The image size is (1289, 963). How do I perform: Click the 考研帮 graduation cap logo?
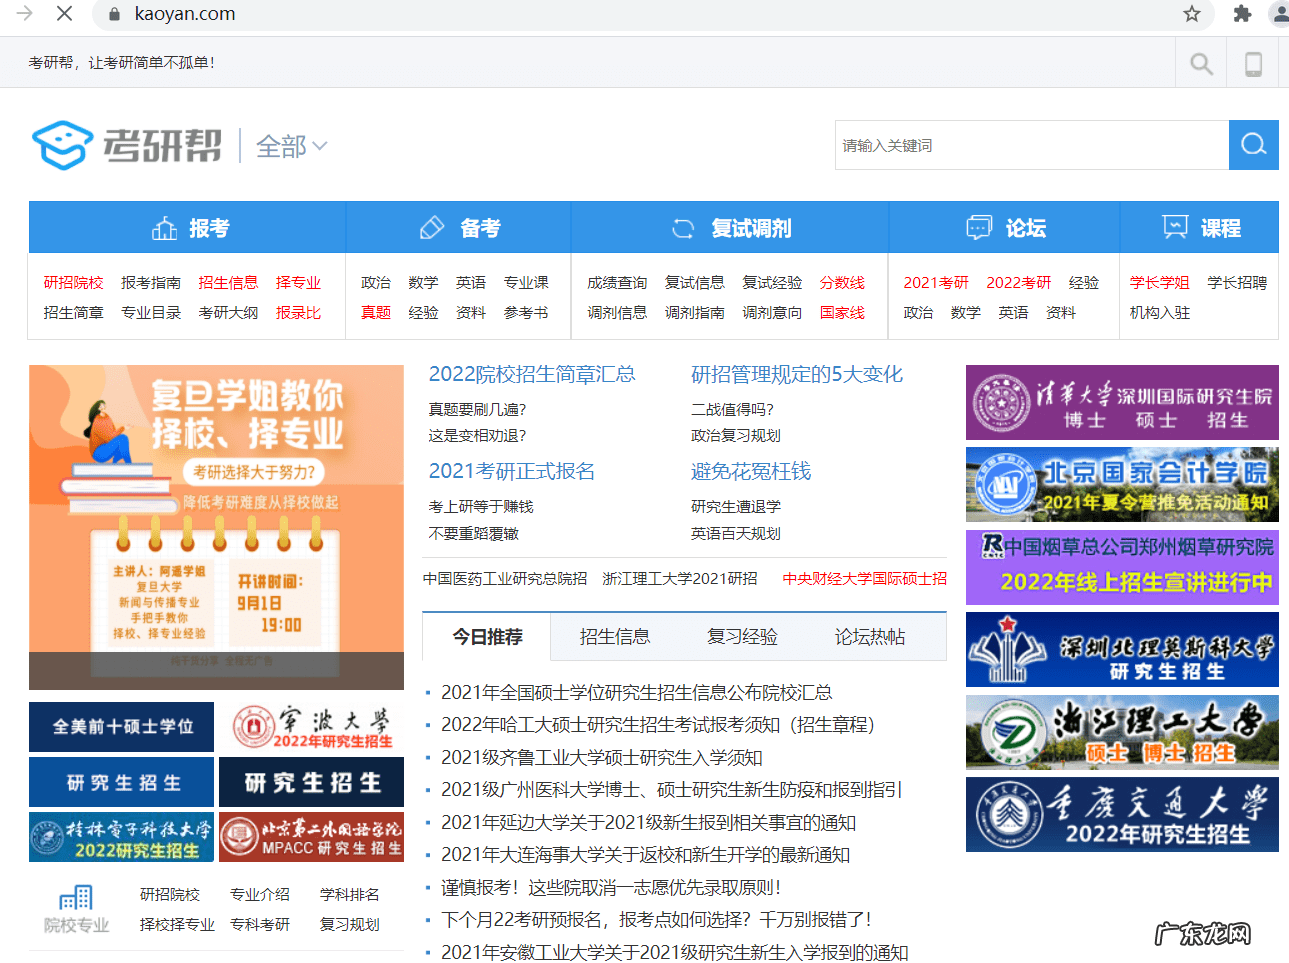pos(62,144)
